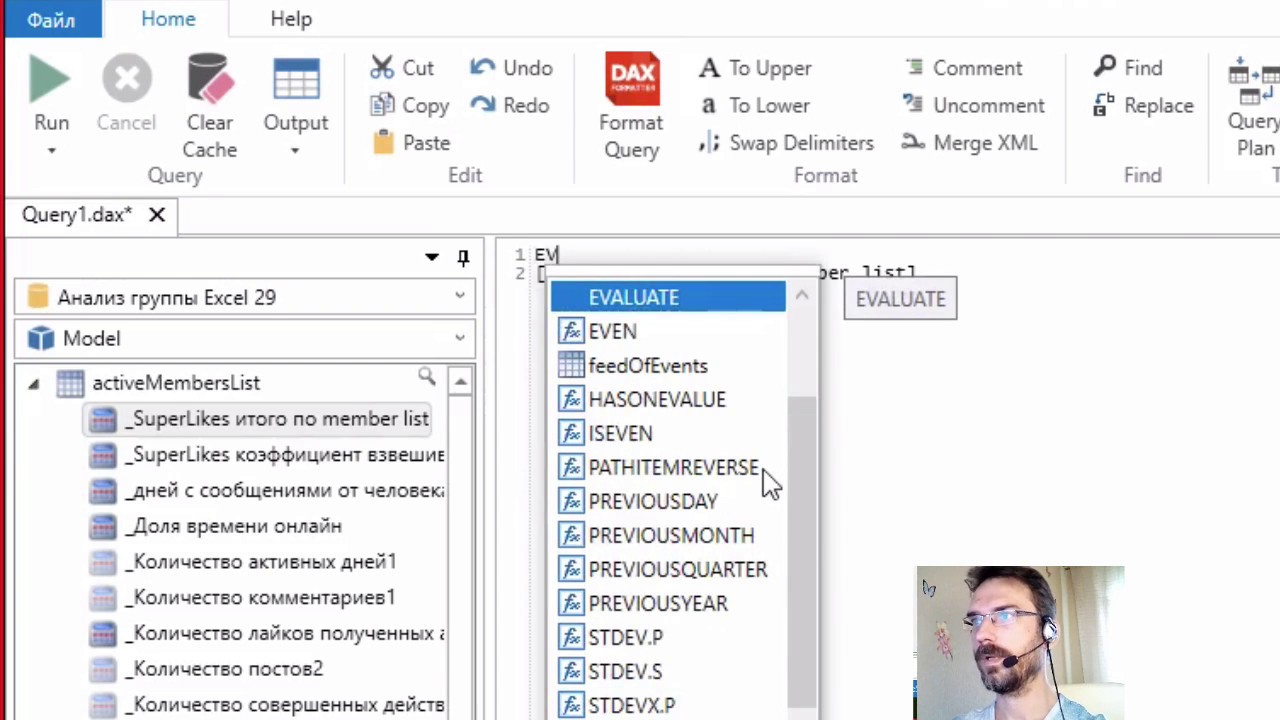Select STDEVX.P in autocomplete list
1280x720 pixels.
click(668, 705)
